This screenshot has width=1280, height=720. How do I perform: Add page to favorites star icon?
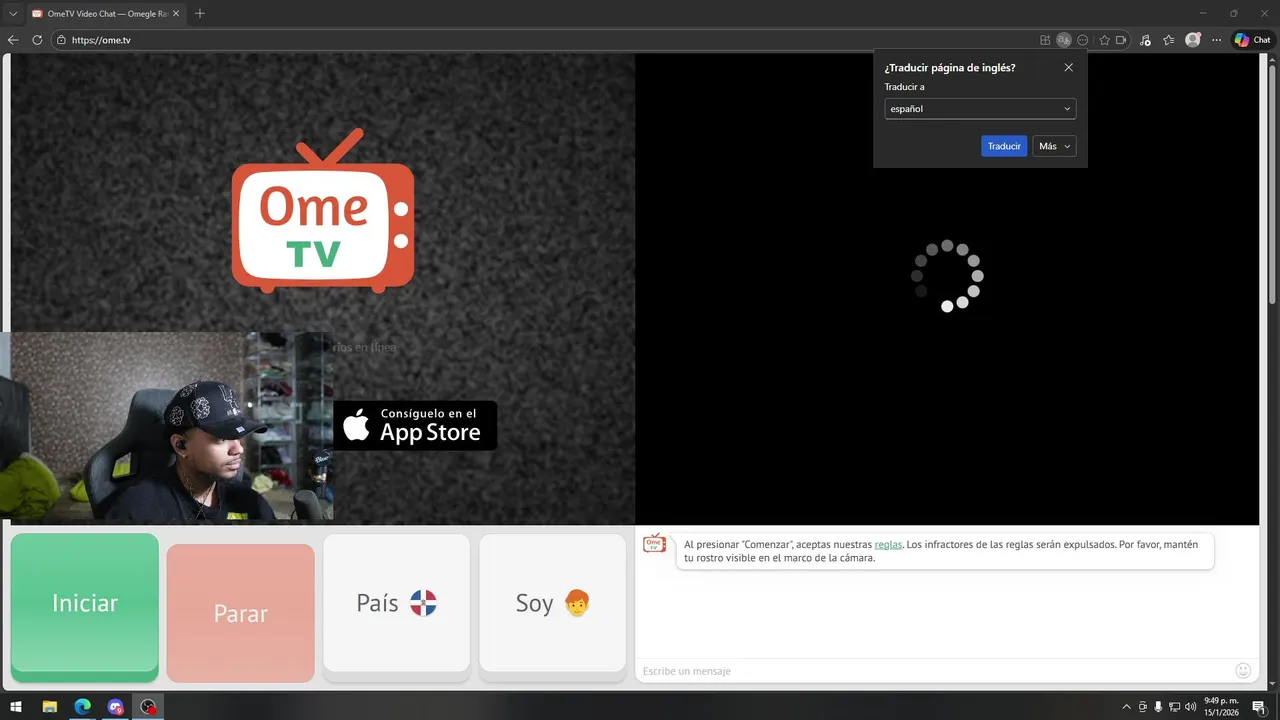coord(1105,40)
